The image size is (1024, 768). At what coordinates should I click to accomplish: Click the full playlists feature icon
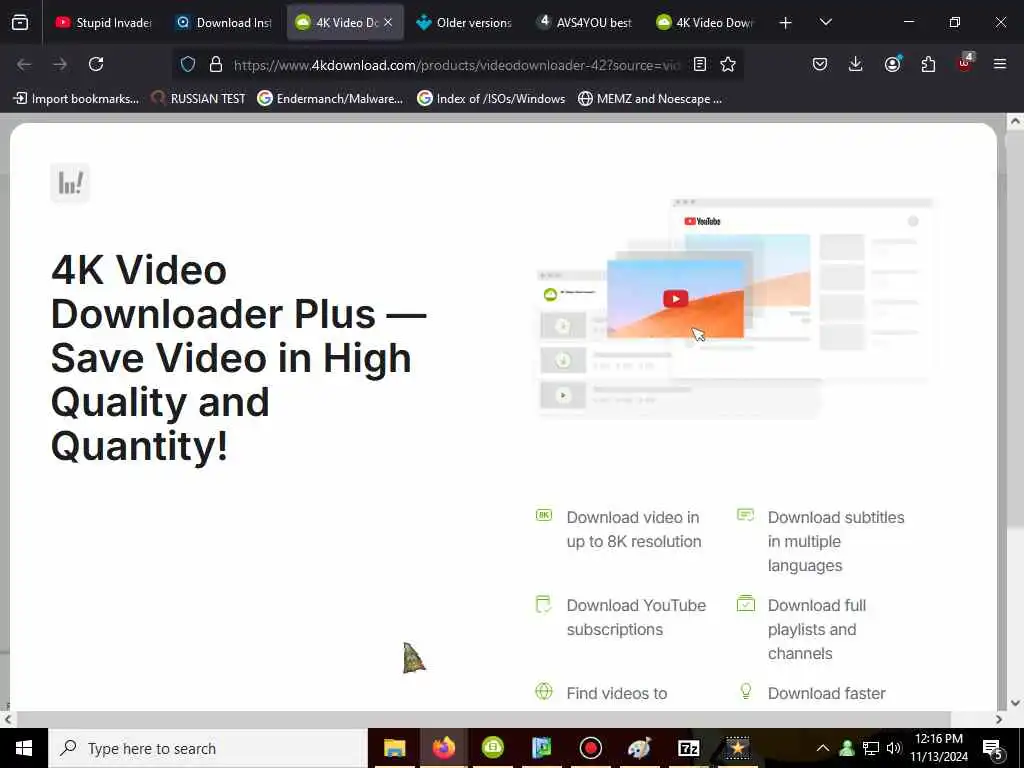746,603
